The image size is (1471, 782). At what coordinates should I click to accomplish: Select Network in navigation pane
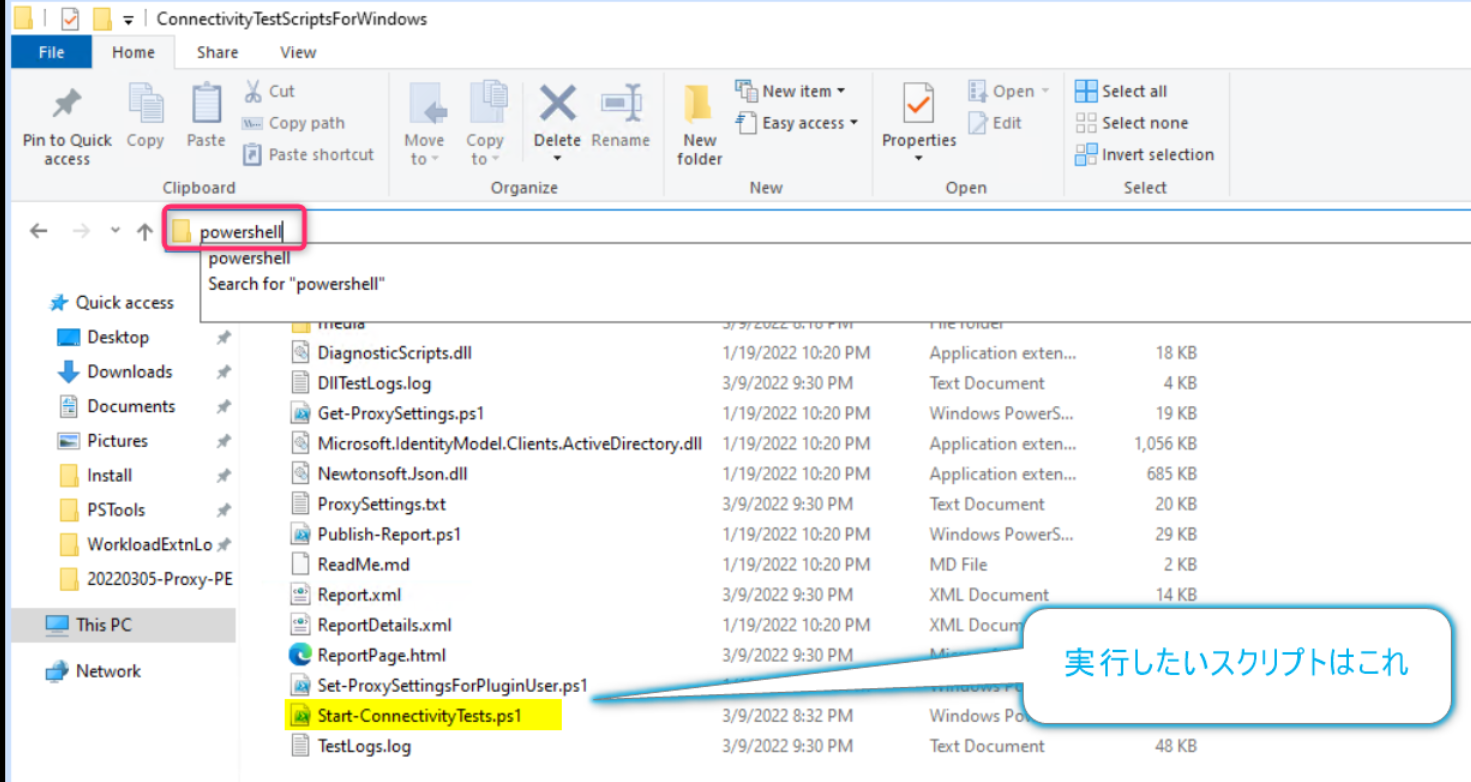94,671
